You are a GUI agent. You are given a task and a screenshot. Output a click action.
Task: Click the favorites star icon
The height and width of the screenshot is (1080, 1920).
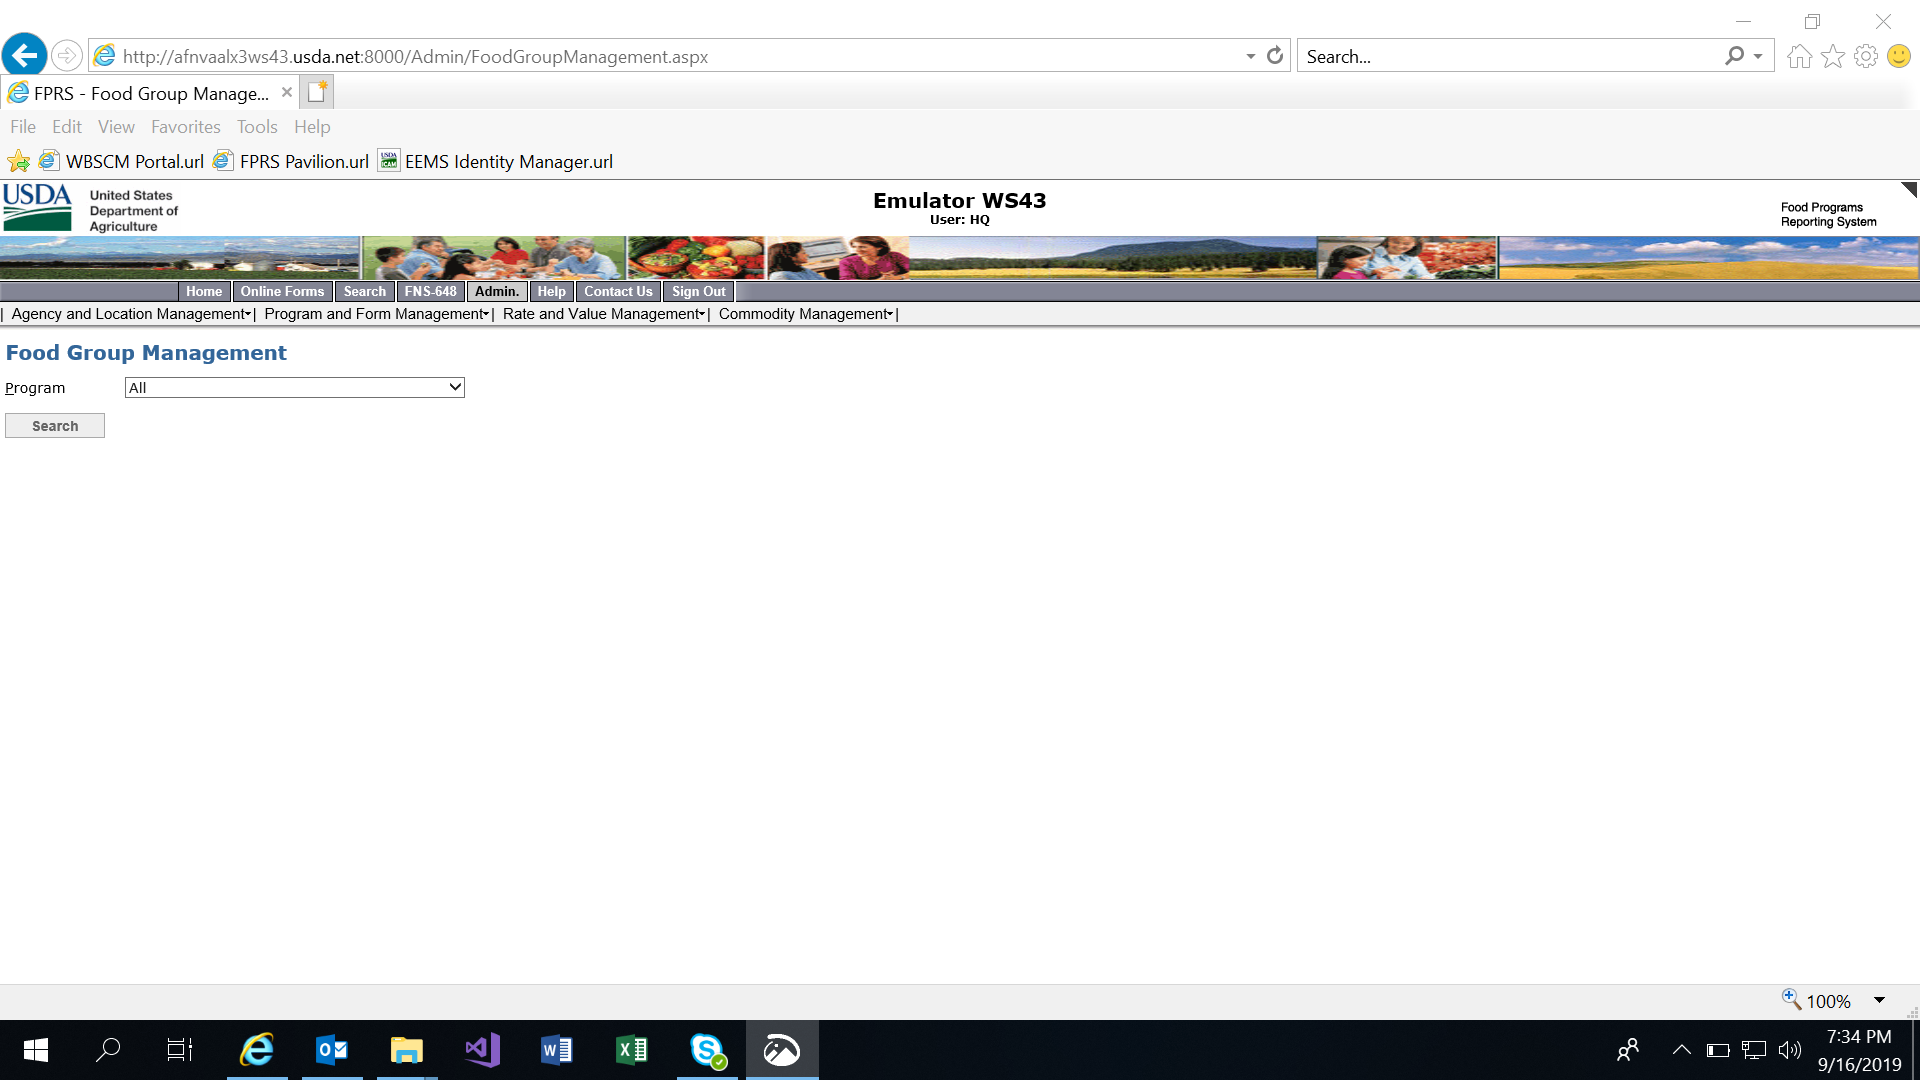click(x=1832, y=56)
